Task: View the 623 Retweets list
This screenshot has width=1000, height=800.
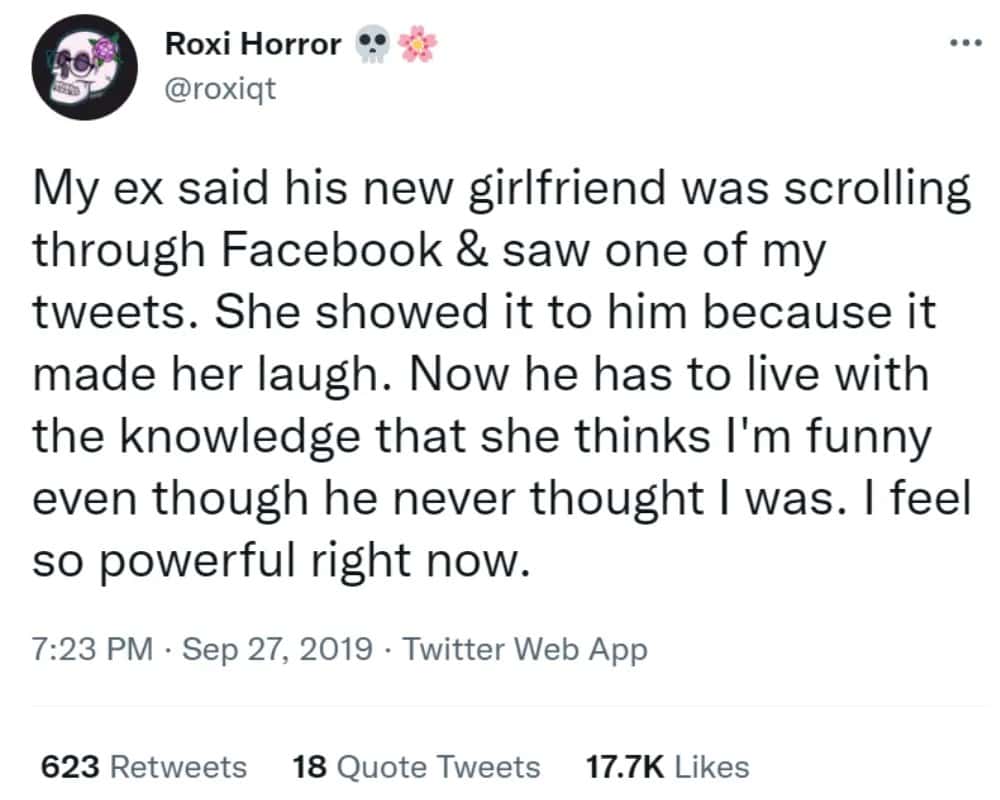Action: coord(143,767)
